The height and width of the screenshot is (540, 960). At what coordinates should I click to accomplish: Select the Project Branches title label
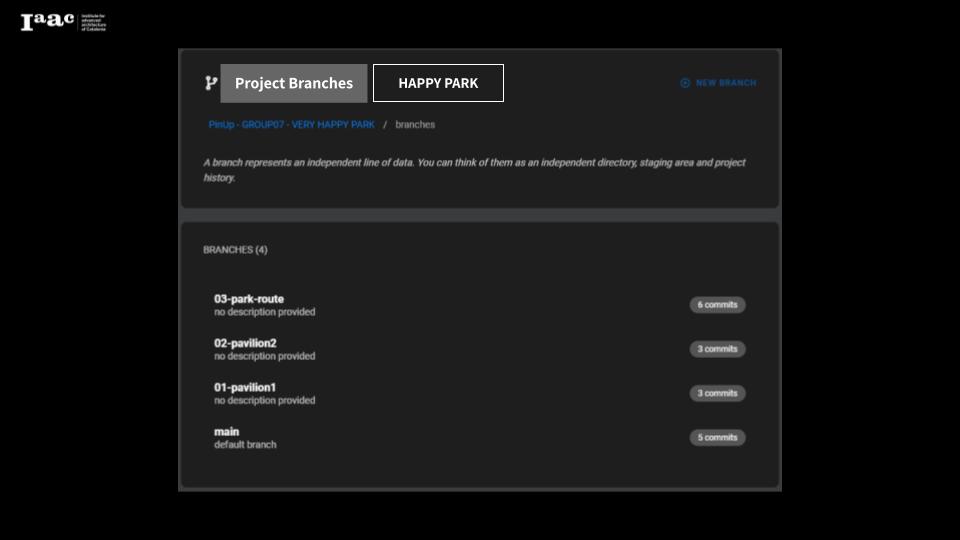click(x=294, y=83)
